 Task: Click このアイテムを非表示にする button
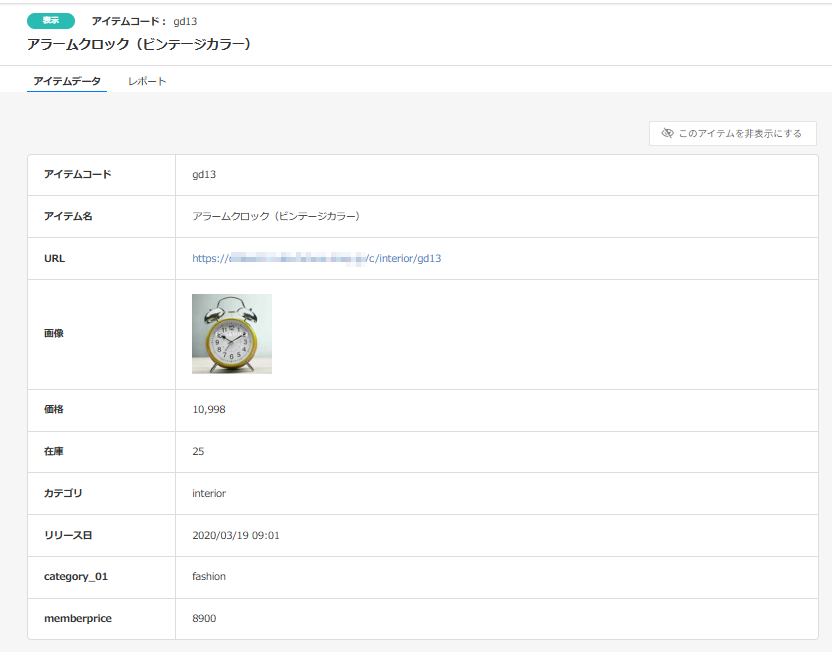(x=735, y=133)
